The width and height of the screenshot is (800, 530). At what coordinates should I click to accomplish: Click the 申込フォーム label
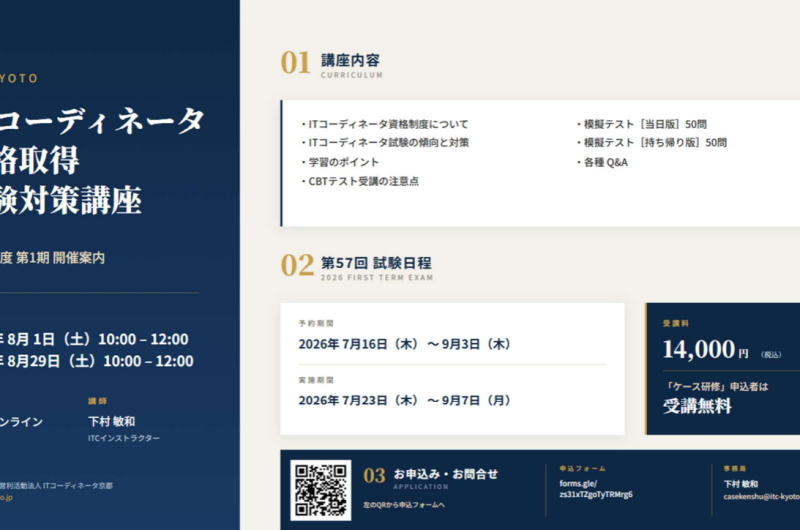[x=582, y=468]
